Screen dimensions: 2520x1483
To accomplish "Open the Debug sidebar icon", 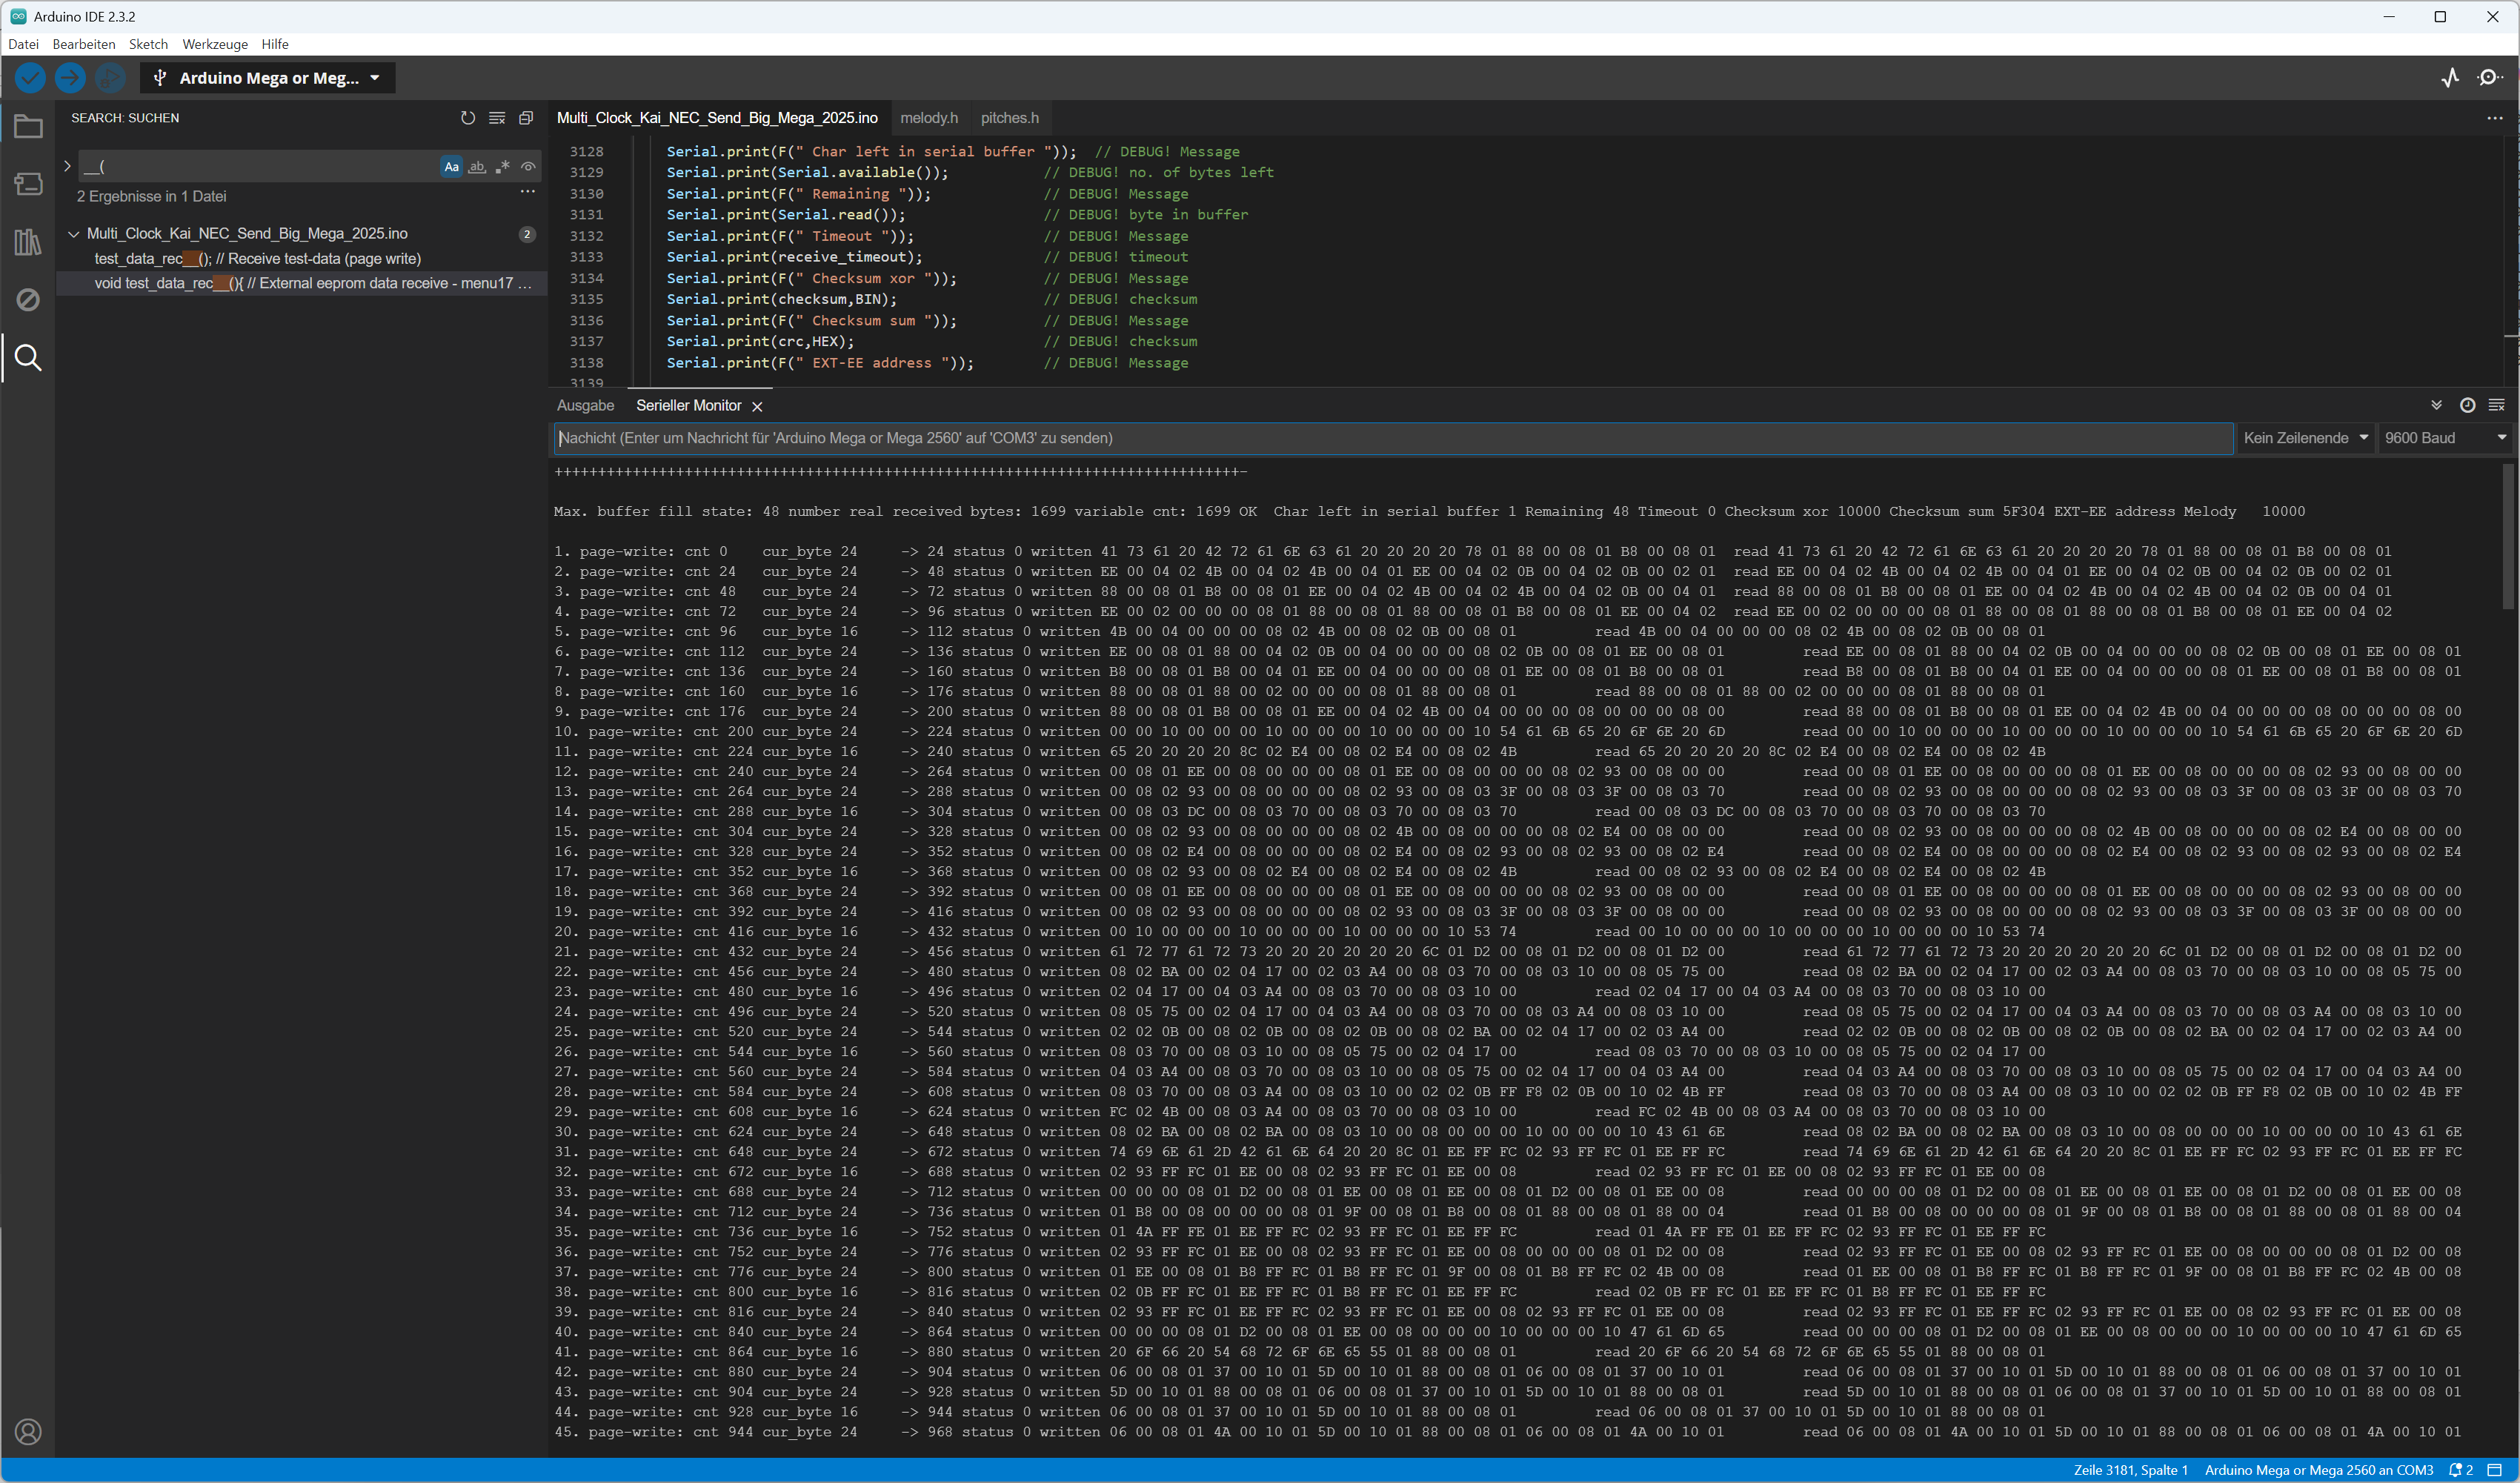I will (x=28, y=300).
